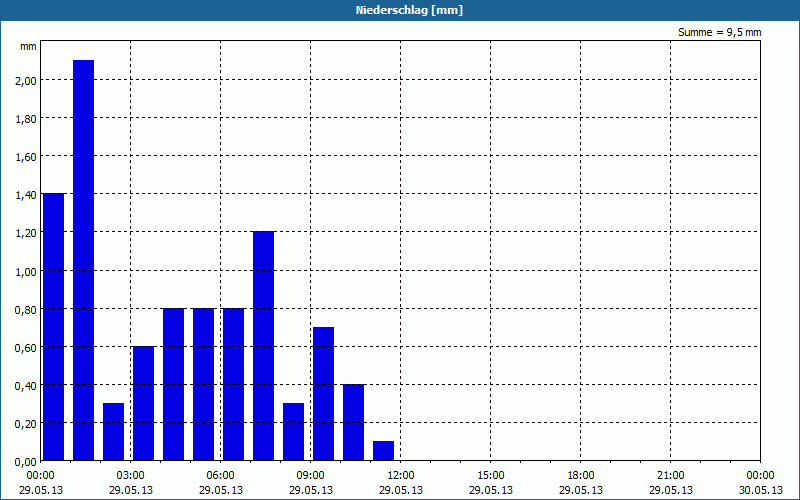
Task: Click the 09:00 time label
Action: click(x=311, y=476)
